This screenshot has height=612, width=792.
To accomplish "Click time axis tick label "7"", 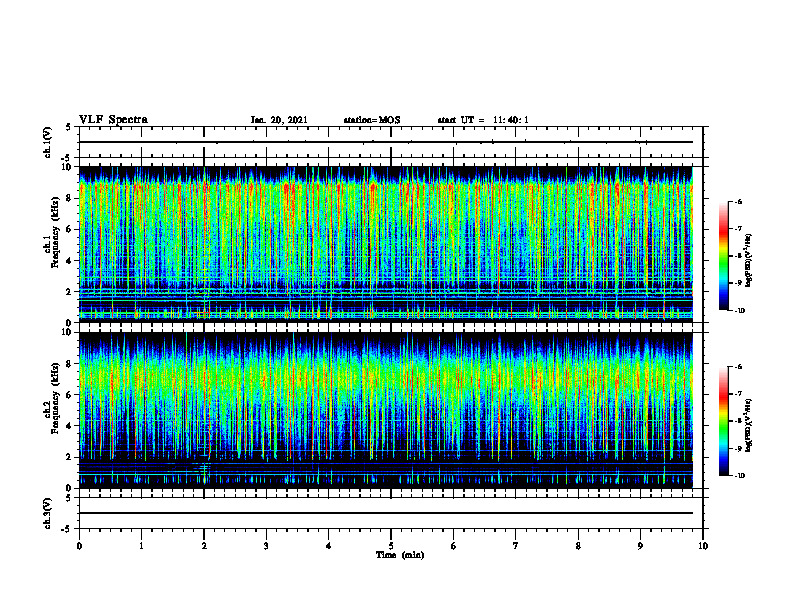I will pyautogui.click(x=516, y=546).
